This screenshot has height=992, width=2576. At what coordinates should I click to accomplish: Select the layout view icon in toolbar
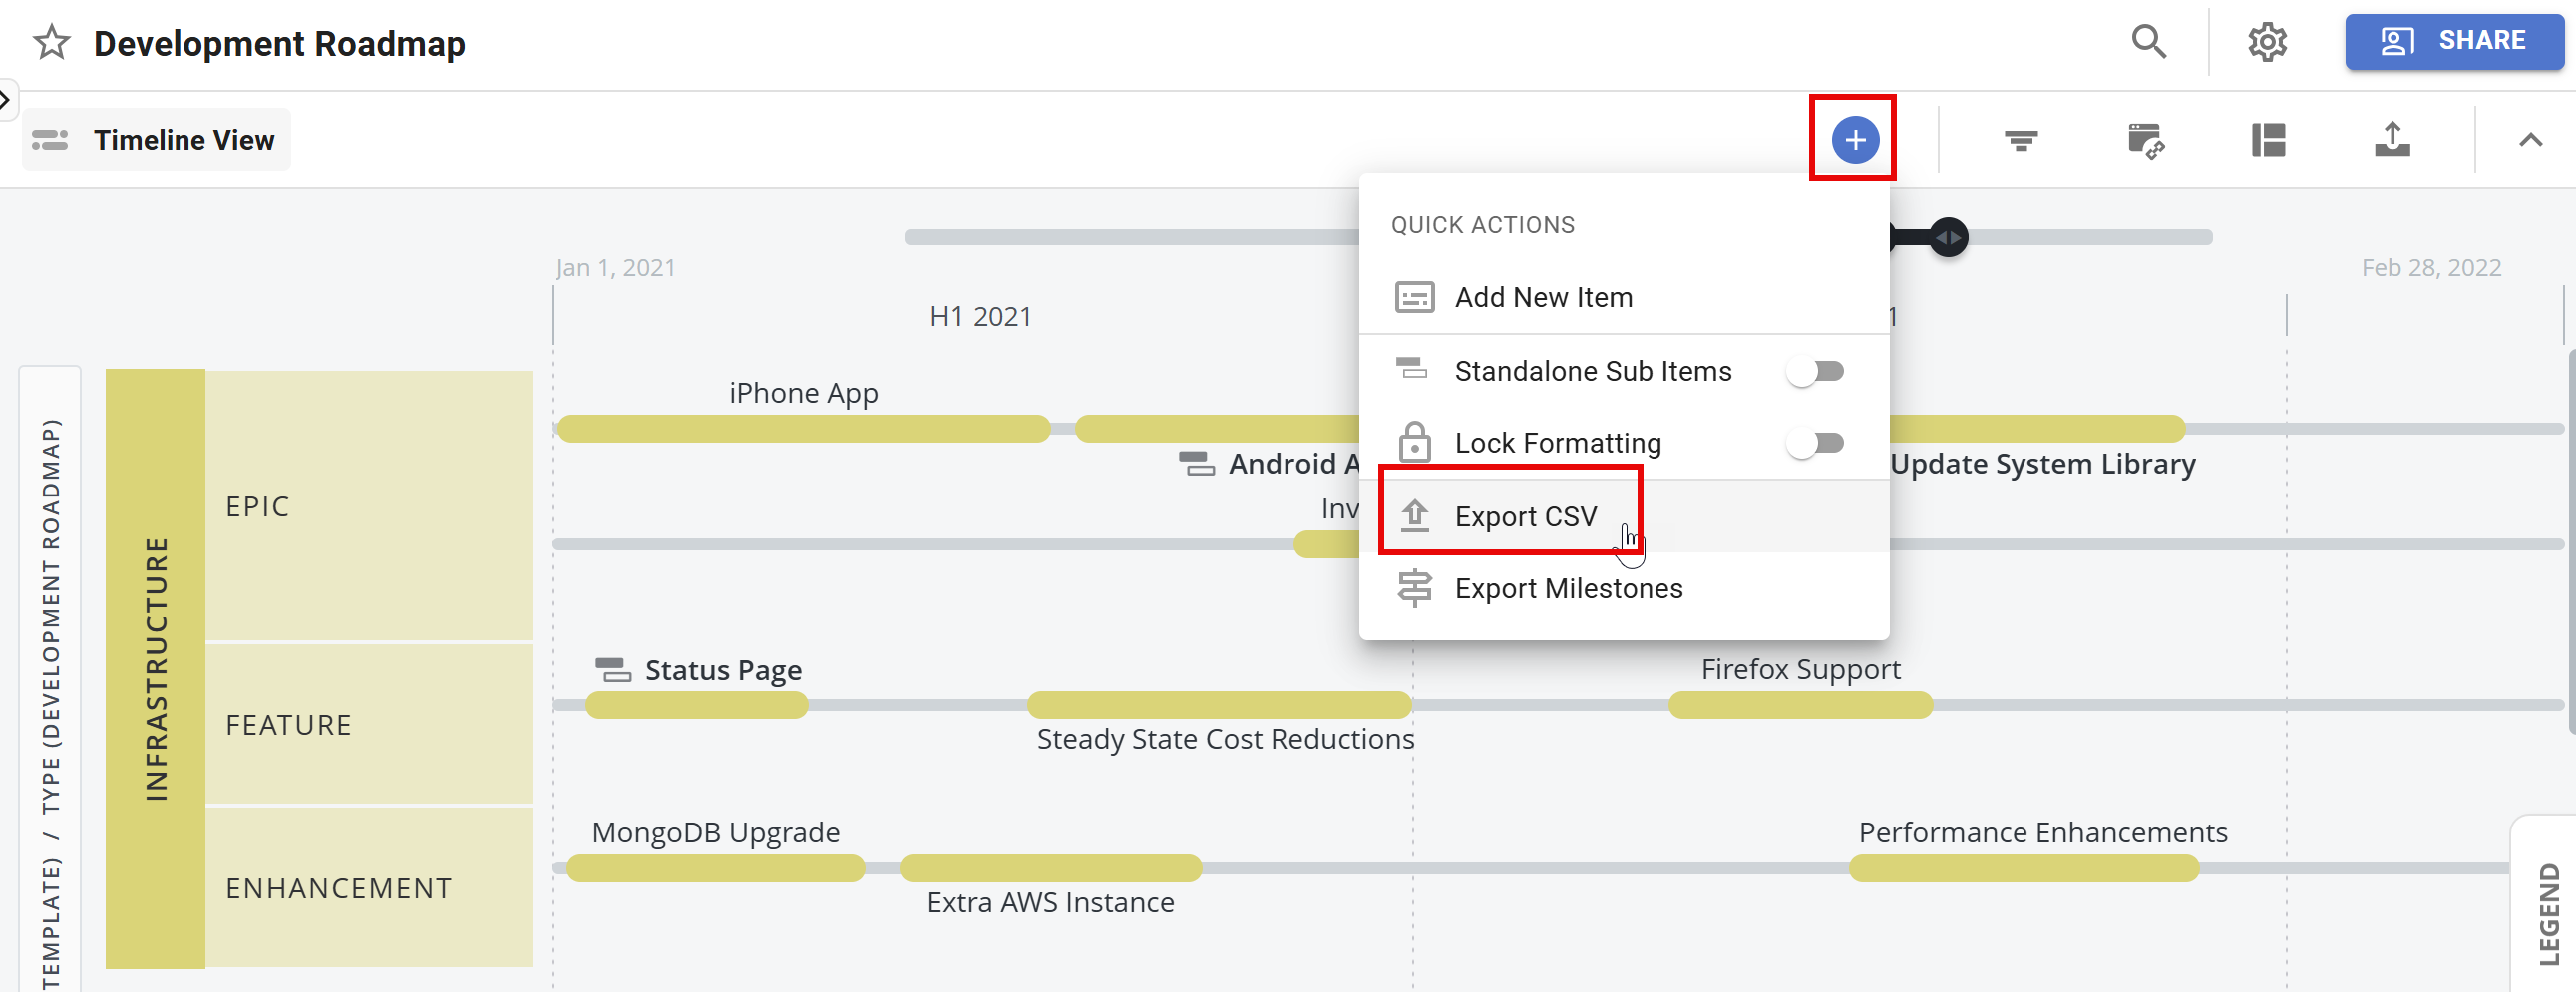pos(2269,140)
